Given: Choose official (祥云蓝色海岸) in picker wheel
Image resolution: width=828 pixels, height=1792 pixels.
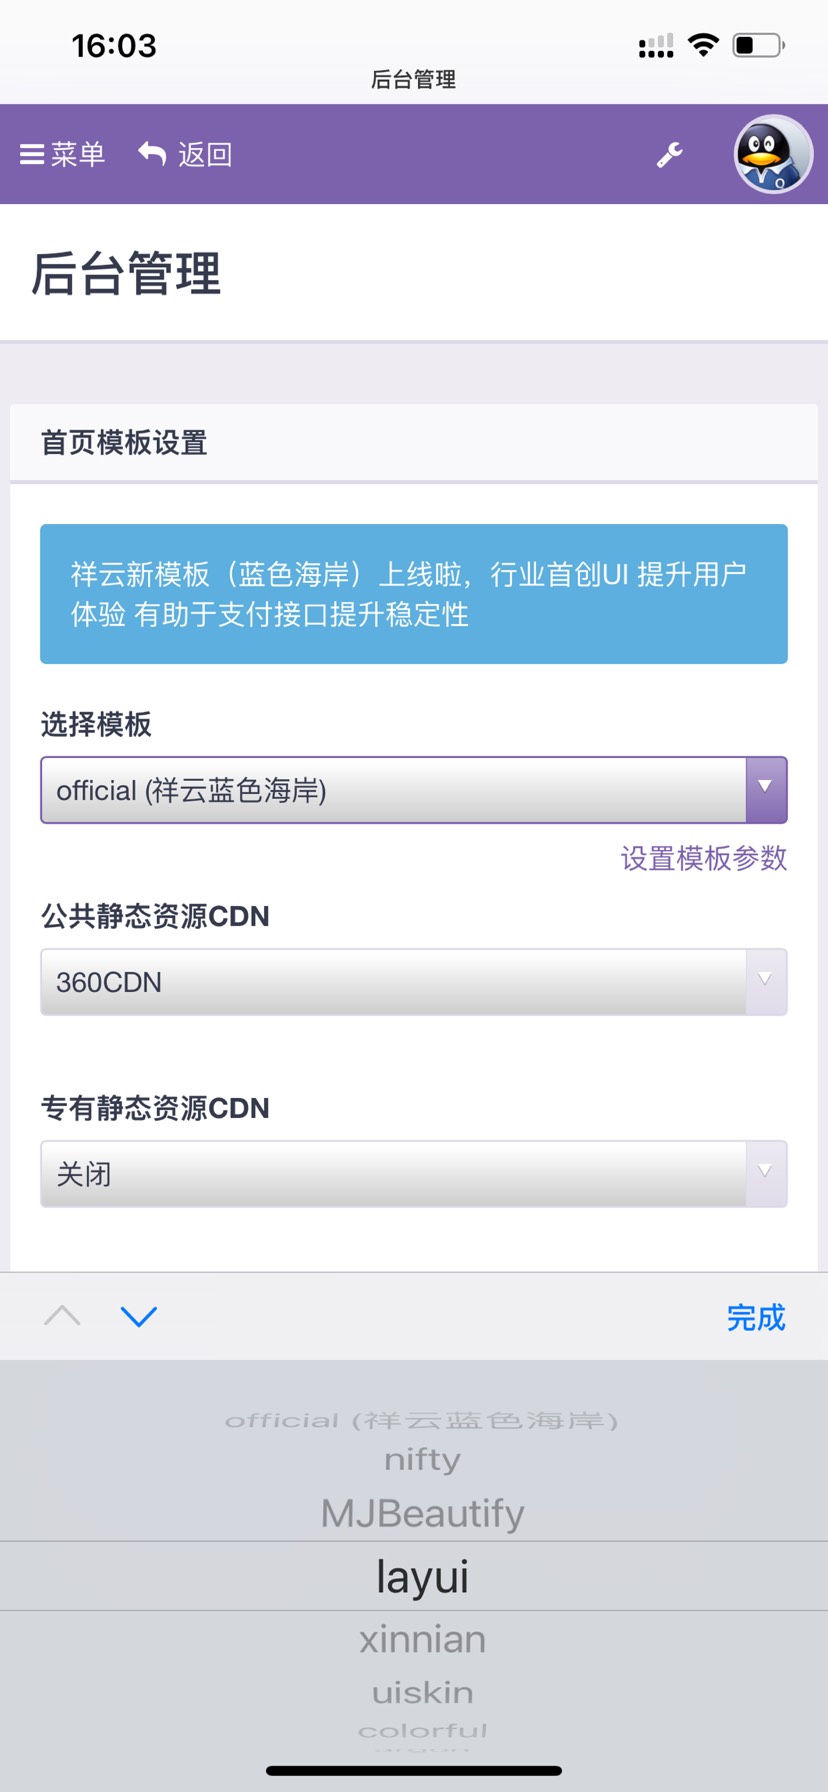Looking at the screenshot, I should pyautogui.click(x=422, y=1420).
